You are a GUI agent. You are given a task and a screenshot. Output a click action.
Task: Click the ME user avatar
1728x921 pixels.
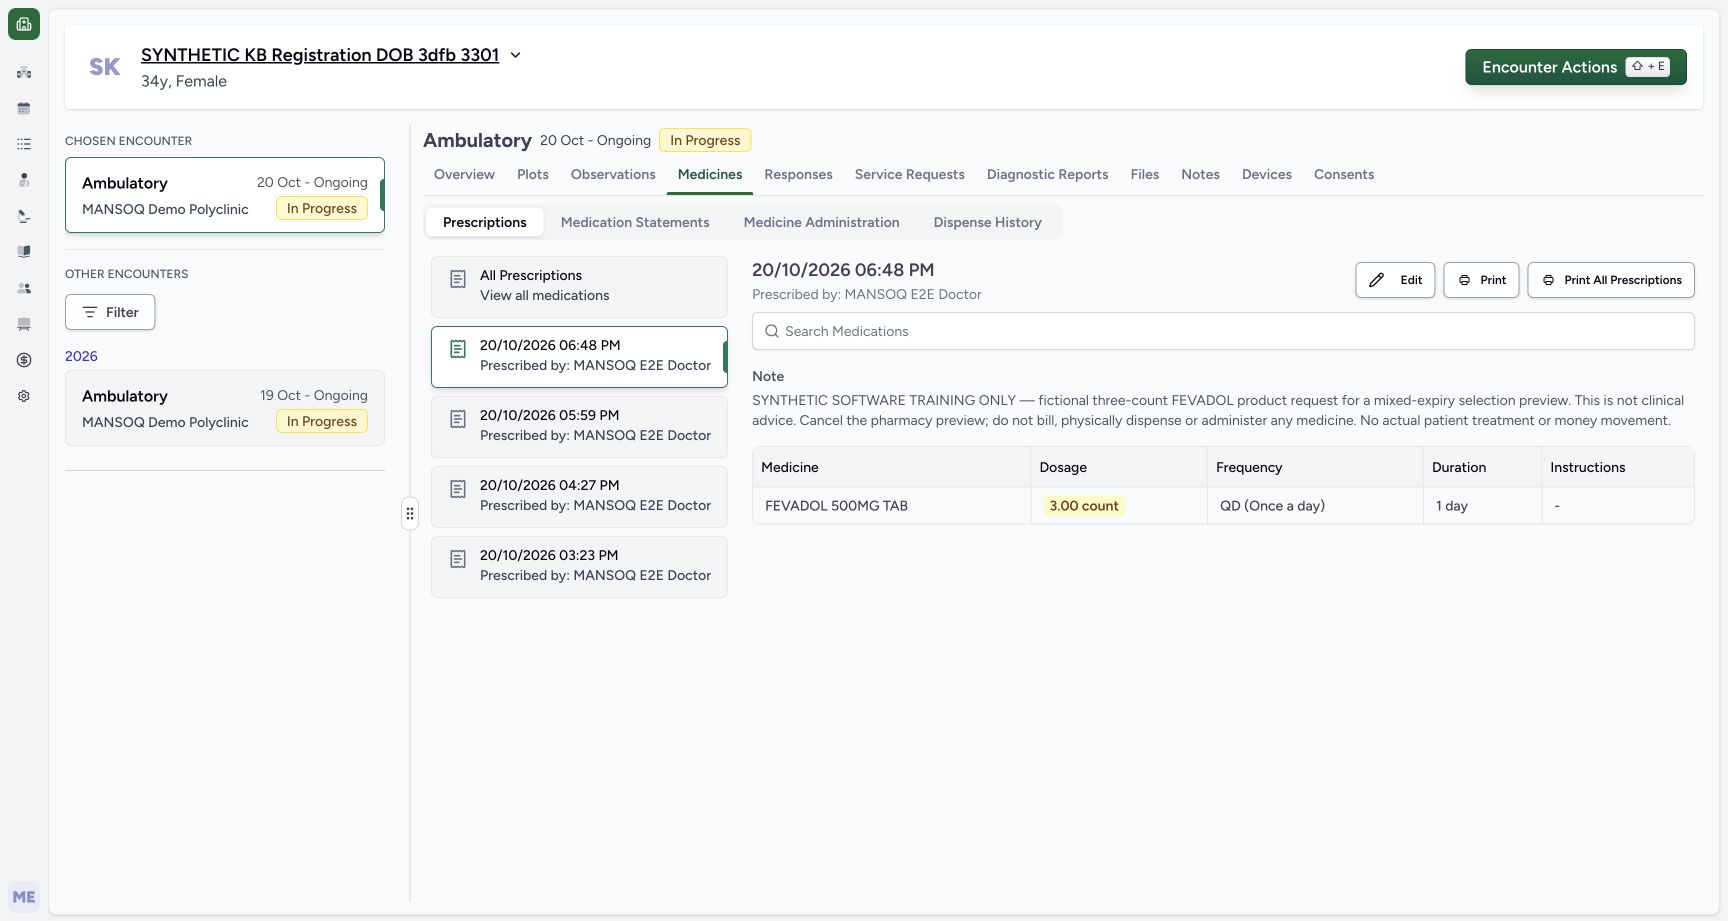point(24,897)
